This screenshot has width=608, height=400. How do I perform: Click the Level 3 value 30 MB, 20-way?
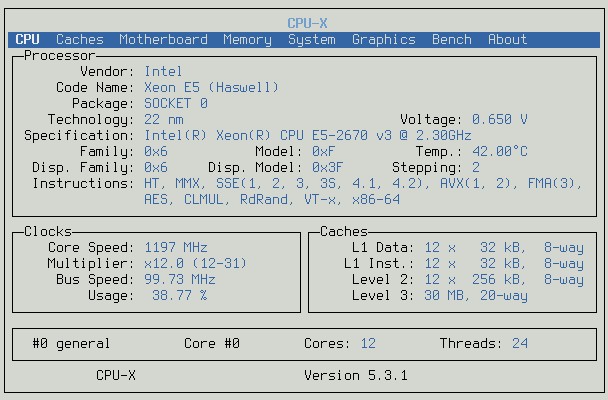[476, 296]
